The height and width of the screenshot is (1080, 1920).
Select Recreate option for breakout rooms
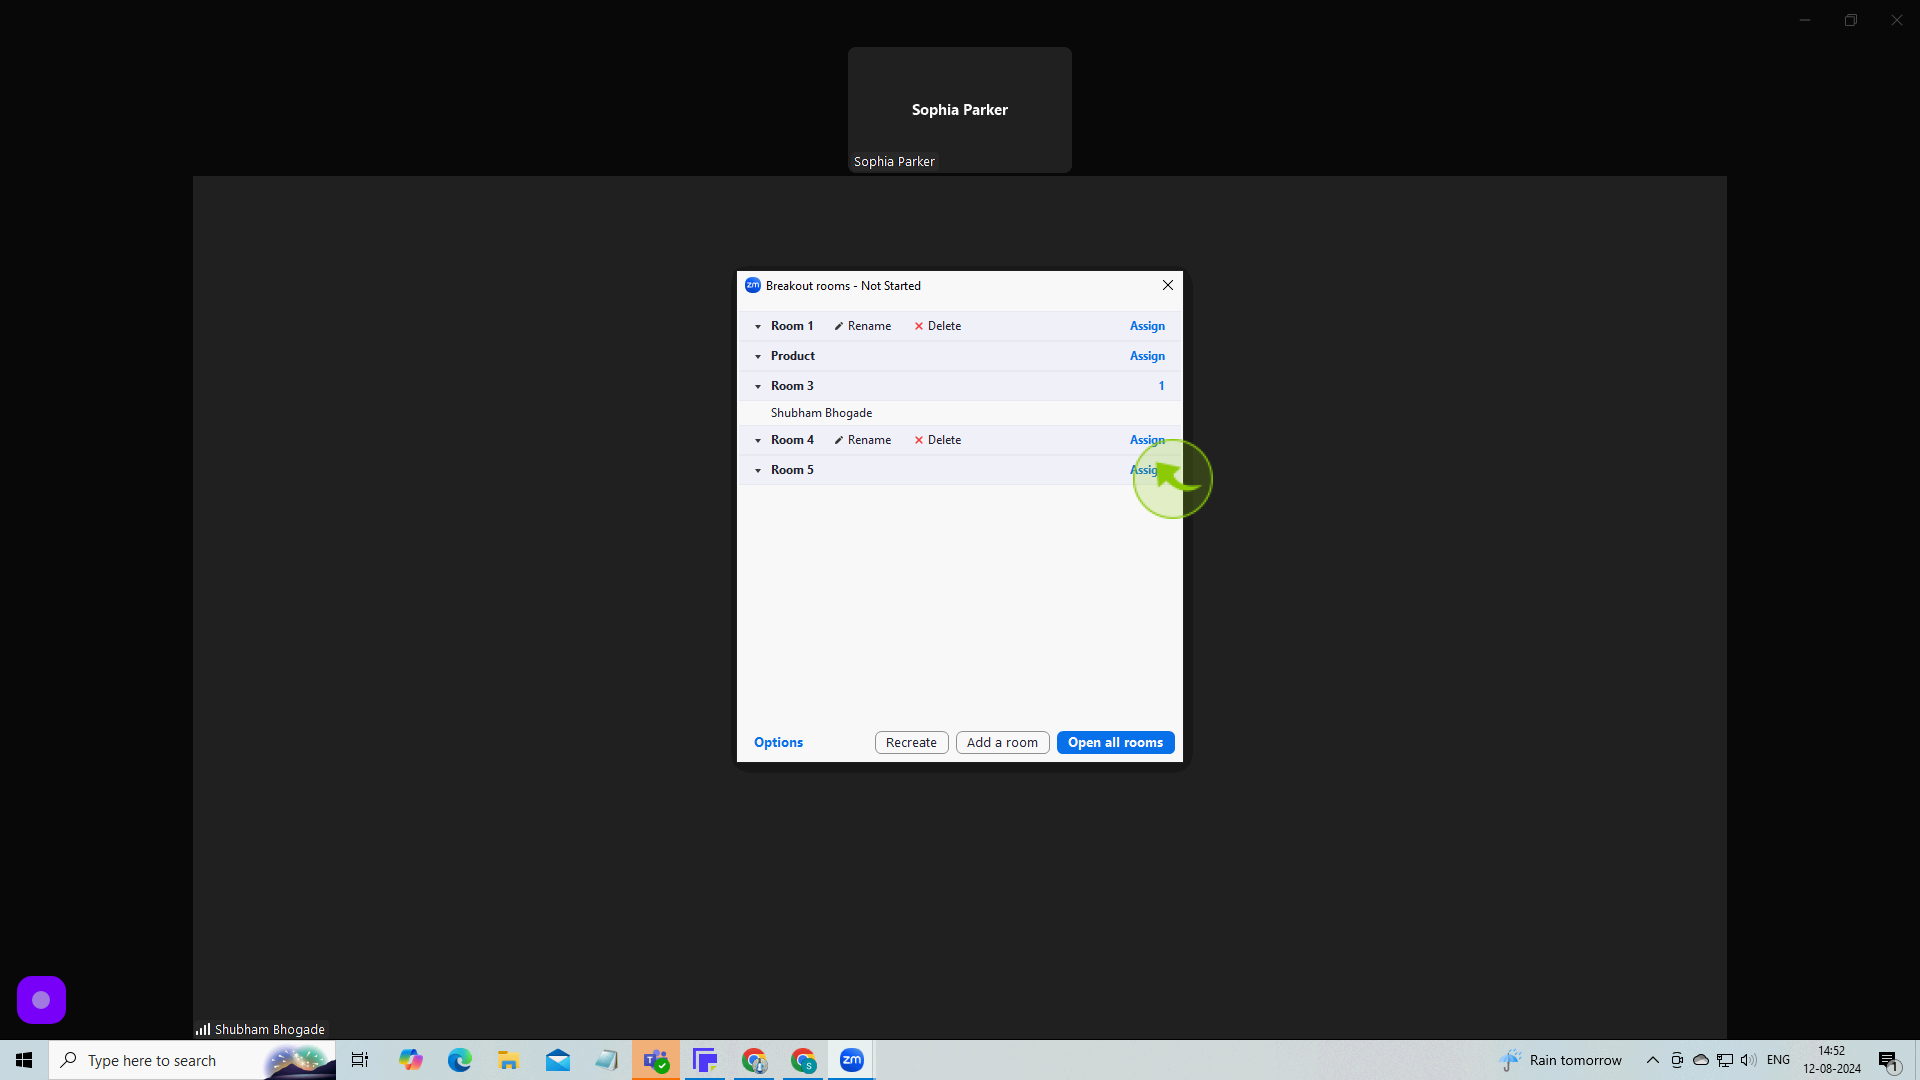911,741
